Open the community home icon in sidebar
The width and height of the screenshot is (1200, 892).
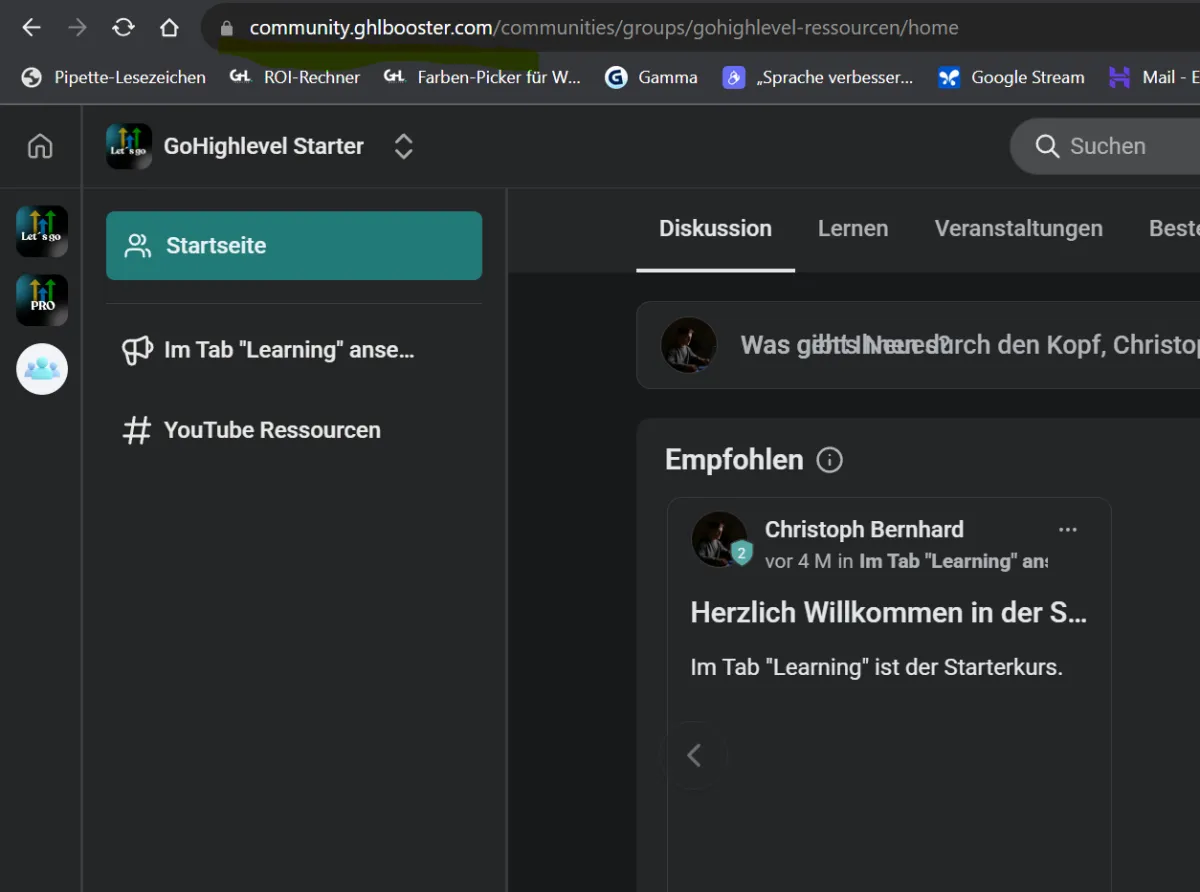[x=40, y=147]
